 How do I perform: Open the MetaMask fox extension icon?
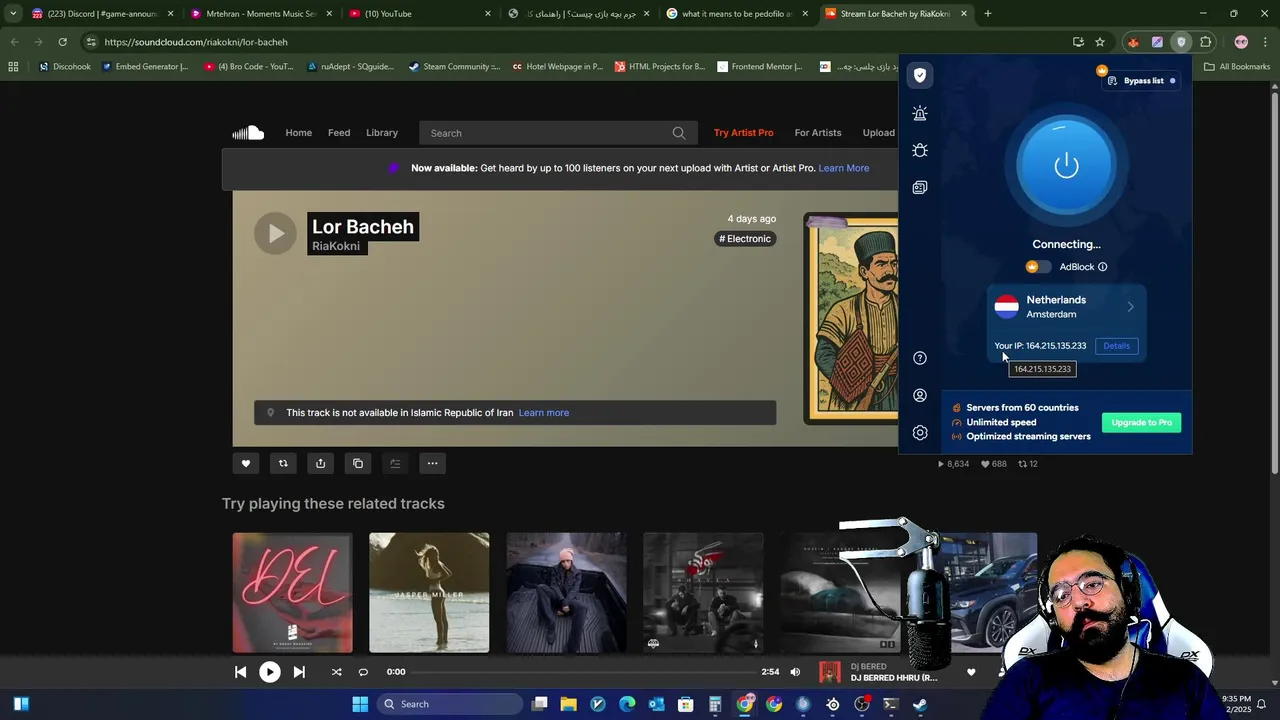1133,42
